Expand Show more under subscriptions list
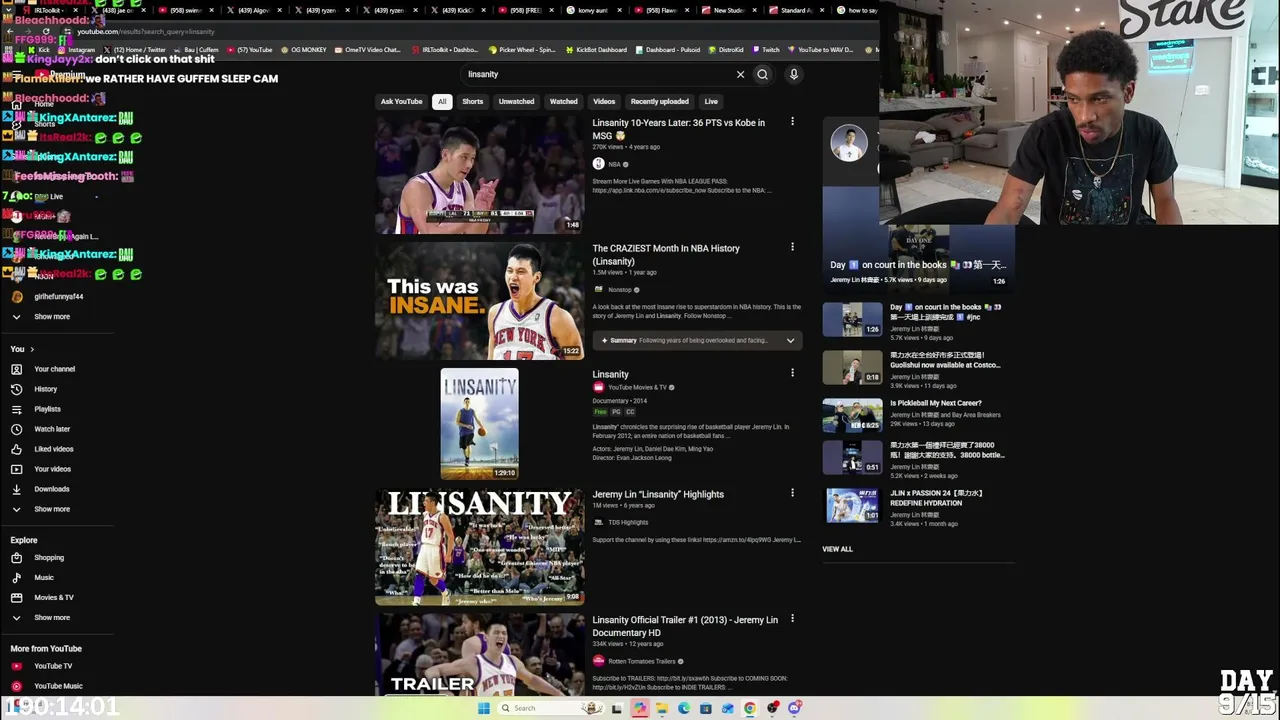Viewport: 1280px width, 720px height. 41,317
